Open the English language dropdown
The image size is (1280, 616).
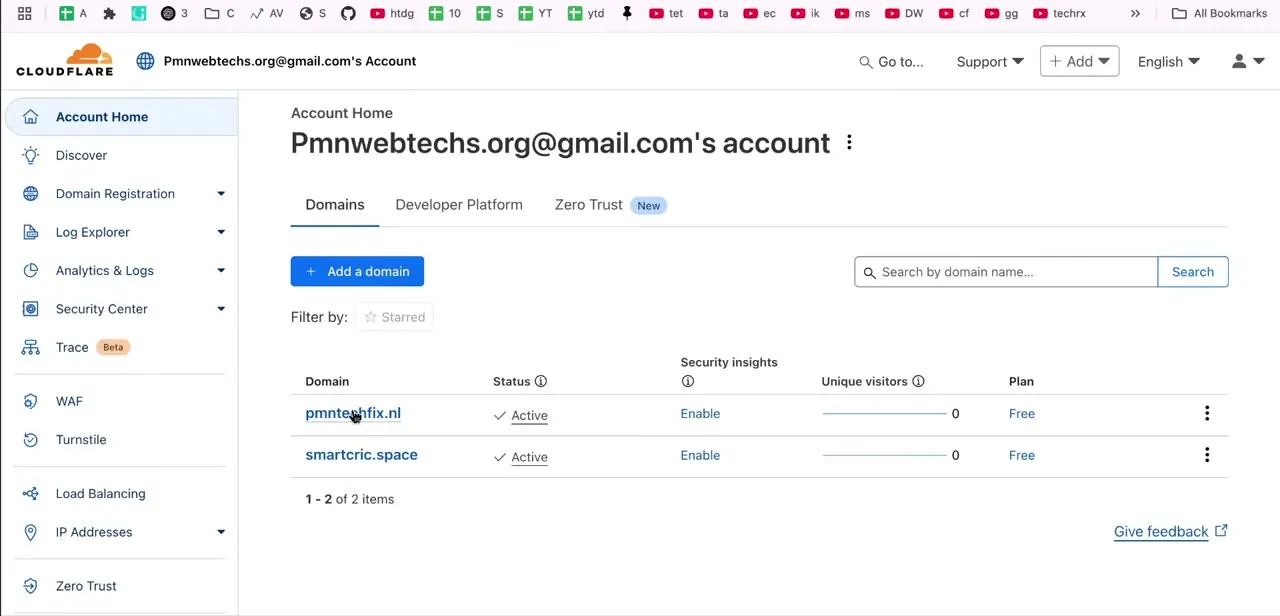pos(1168,62)
